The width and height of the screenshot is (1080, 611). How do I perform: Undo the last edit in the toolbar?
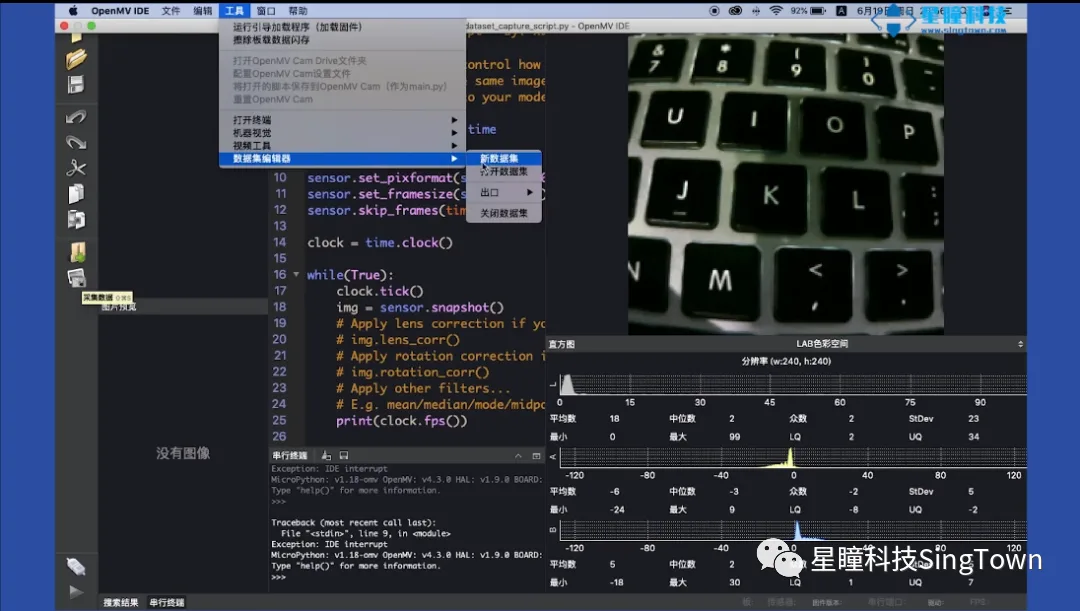(x=76, y=116)
